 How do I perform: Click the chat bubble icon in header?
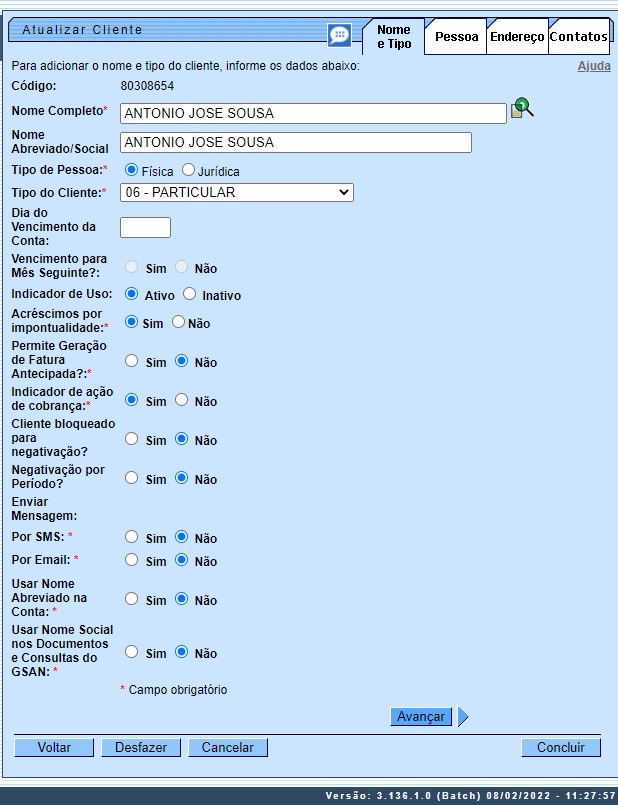[339, 35]
